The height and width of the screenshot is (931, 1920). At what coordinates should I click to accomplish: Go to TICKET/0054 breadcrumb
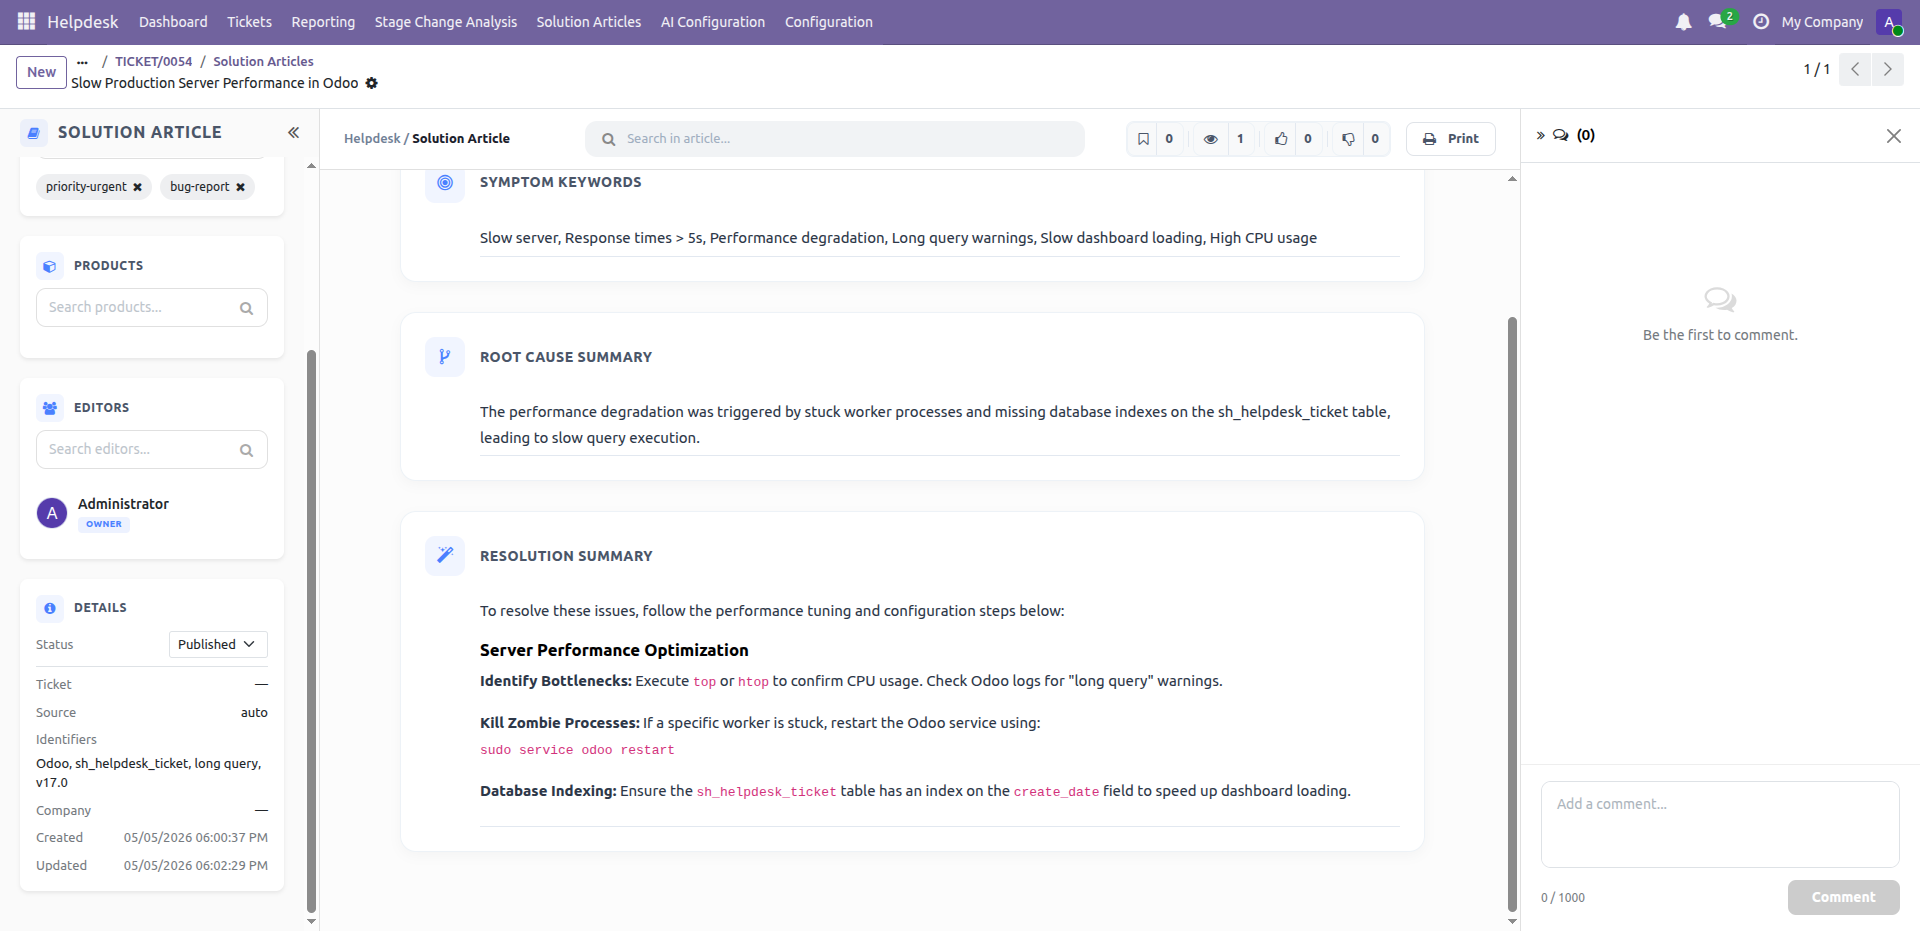click(x=153, y=62)
